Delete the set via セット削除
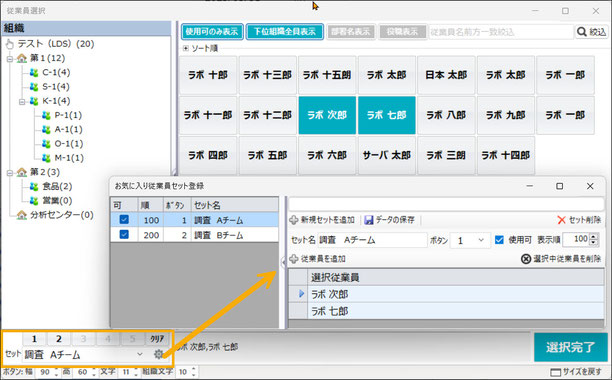The width and height of the screenshot is (612, 380). click(579, 220)
